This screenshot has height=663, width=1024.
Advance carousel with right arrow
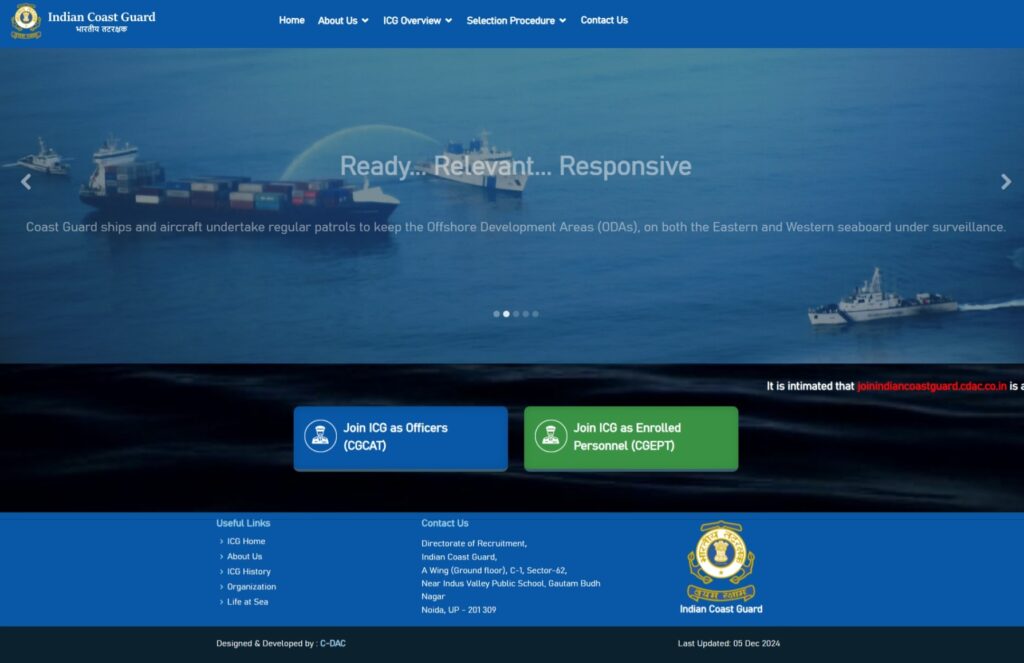pyautogui.click(x=1006, y=182)
